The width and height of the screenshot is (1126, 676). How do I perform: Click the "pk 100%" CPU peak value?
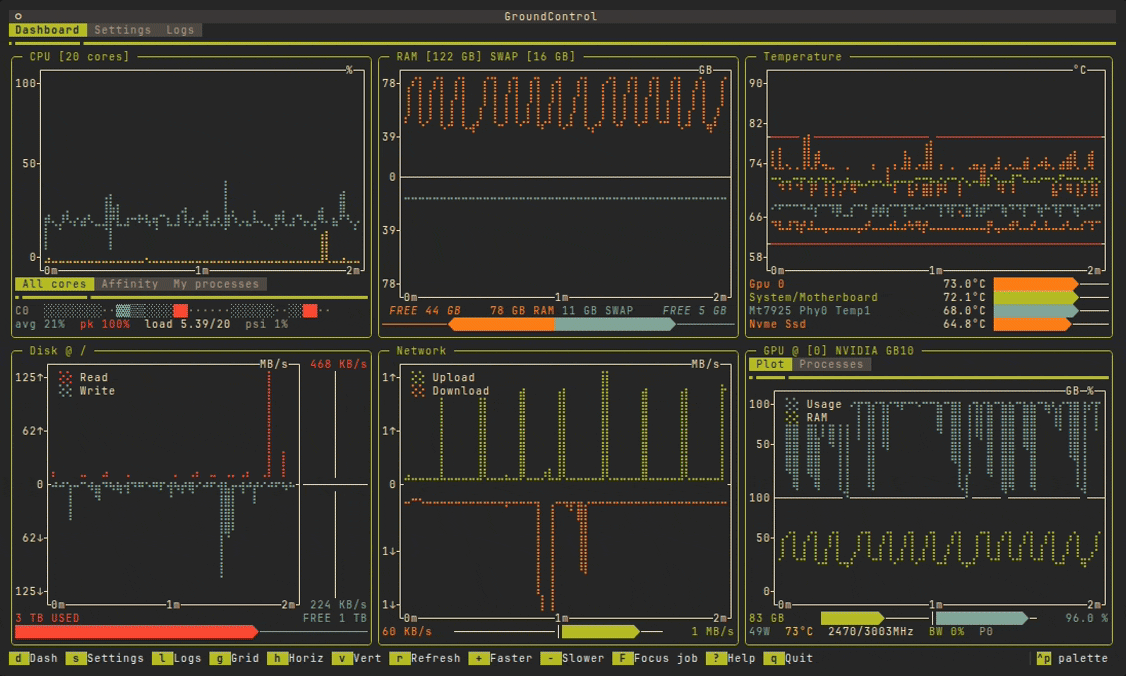click(x=105, y=325)
